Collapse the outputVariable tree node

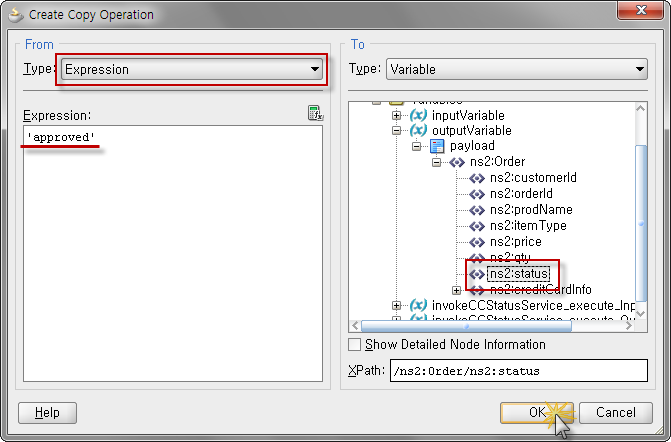pos(396,131)
